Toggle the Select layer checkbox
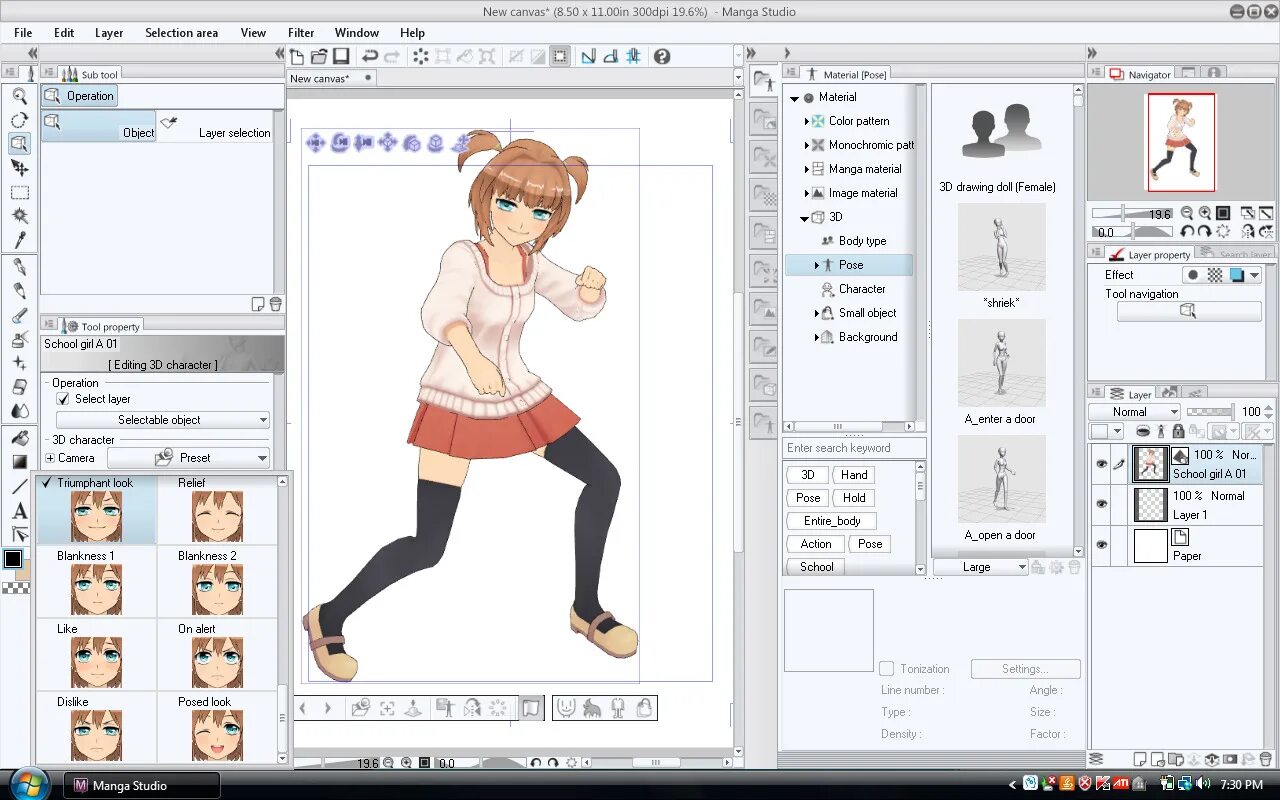 click(64, 399)
